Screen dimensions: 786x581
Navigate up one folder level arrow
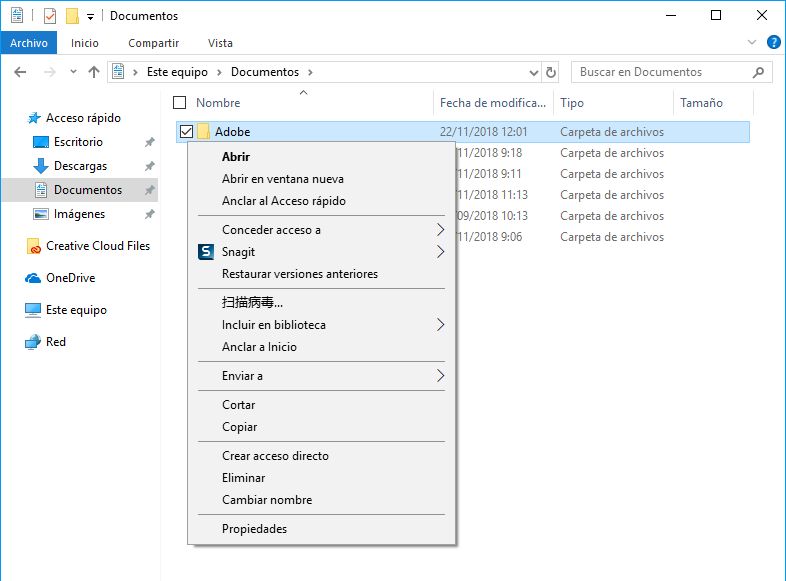click(x=94, y=72)
